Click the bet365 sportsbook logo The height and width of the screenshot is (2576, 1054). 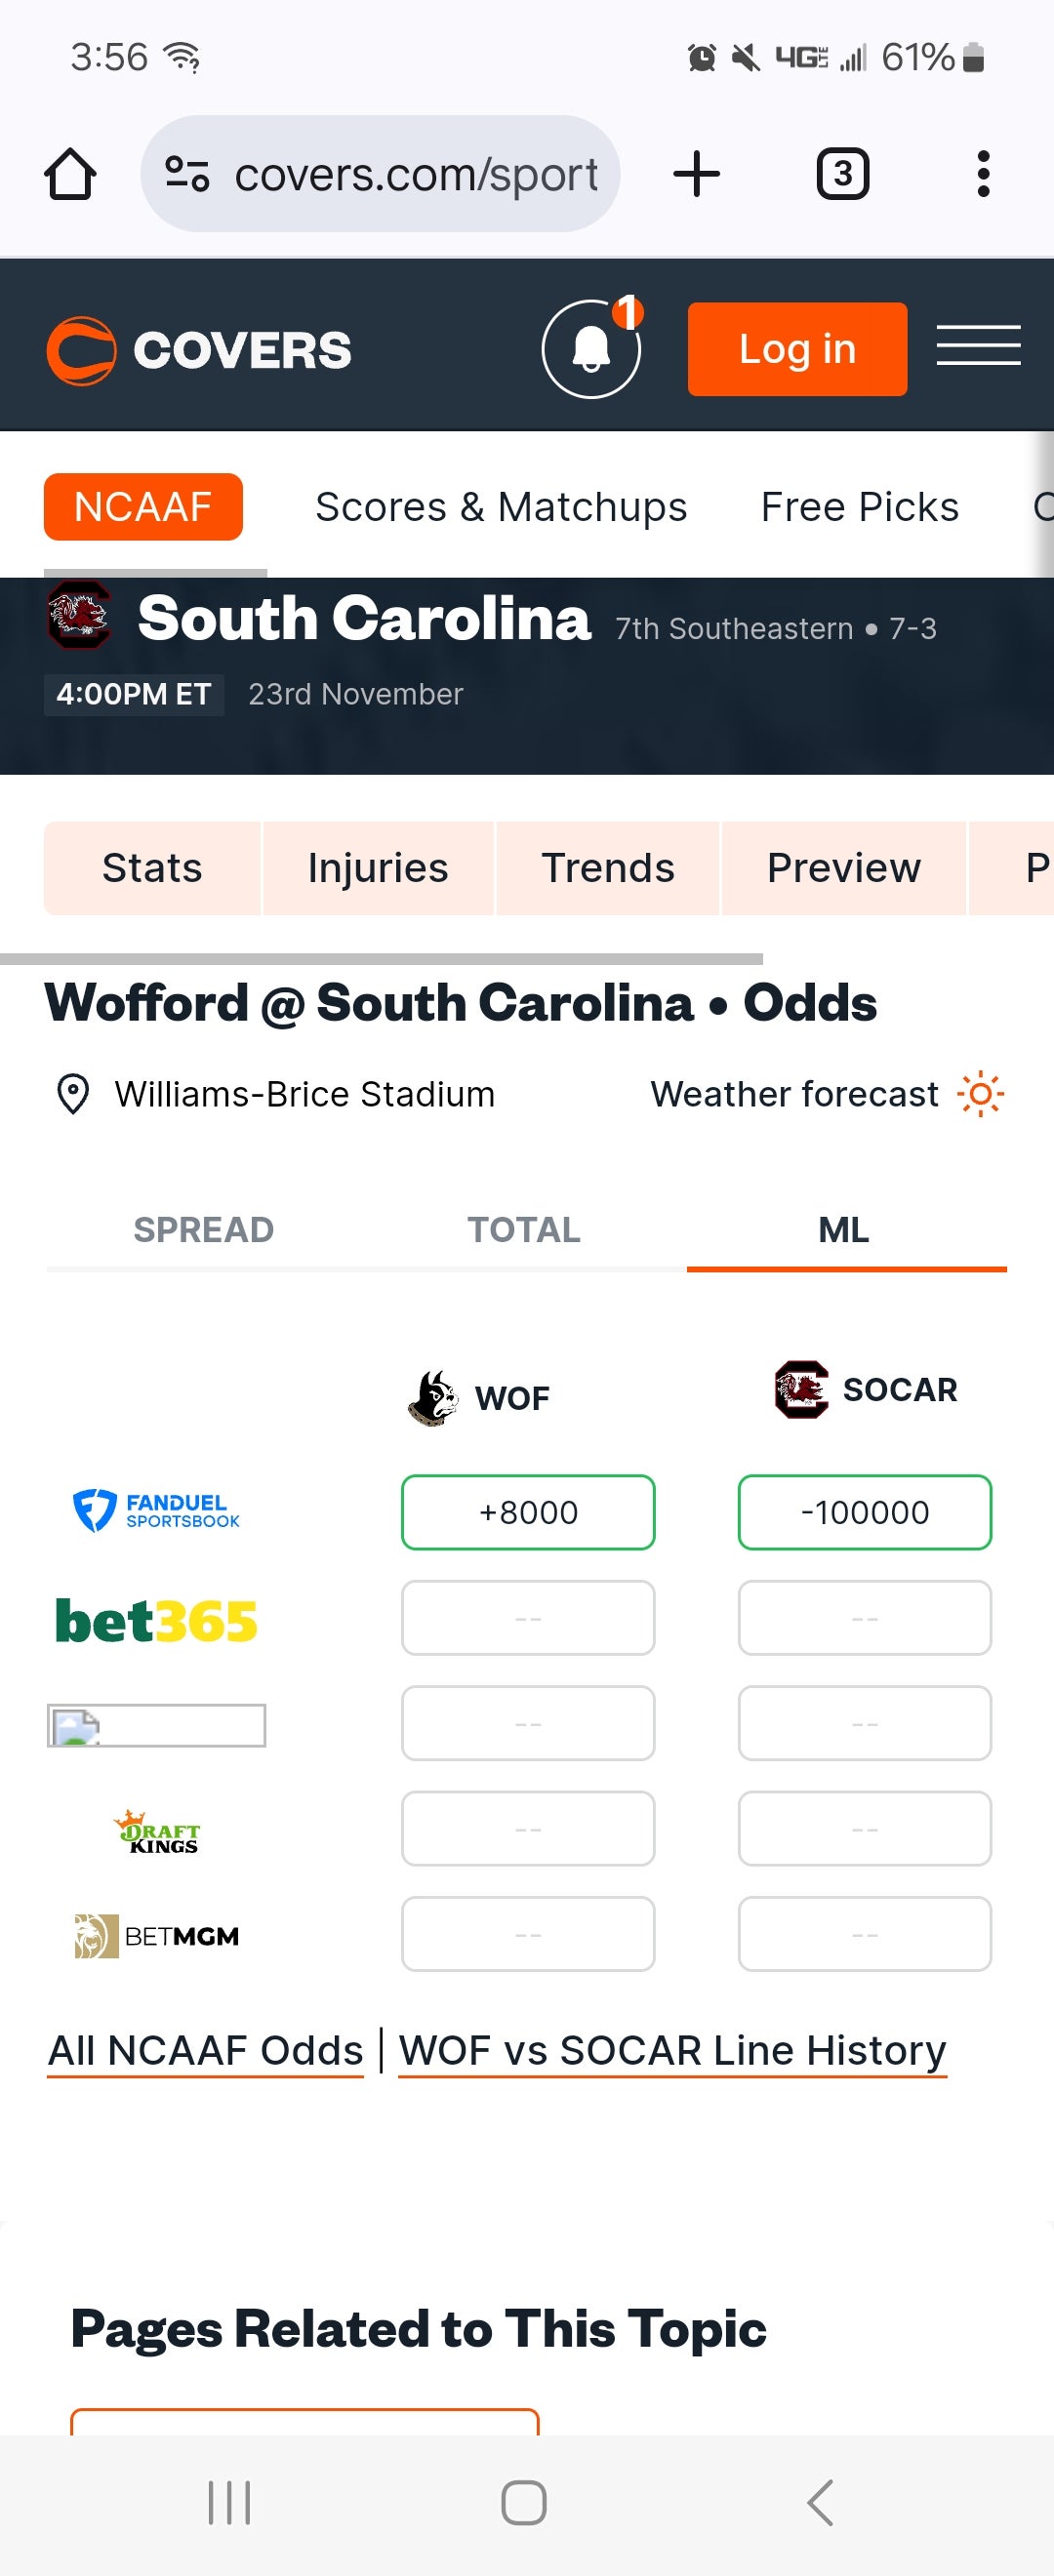(155, 1618)
